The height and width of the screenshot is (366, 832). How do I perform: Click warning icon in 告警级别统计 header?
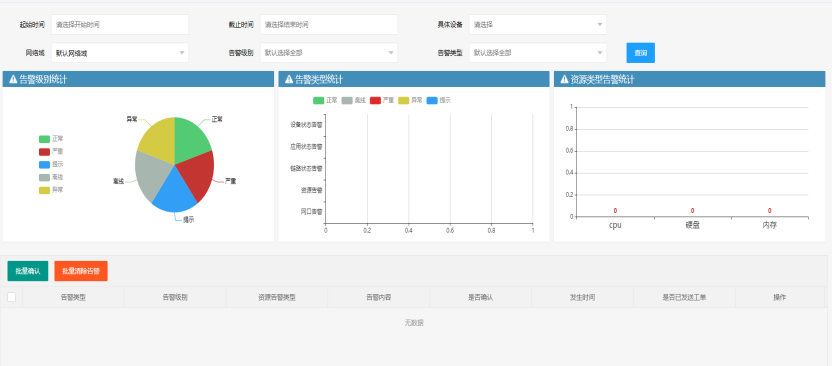(13, 80)
